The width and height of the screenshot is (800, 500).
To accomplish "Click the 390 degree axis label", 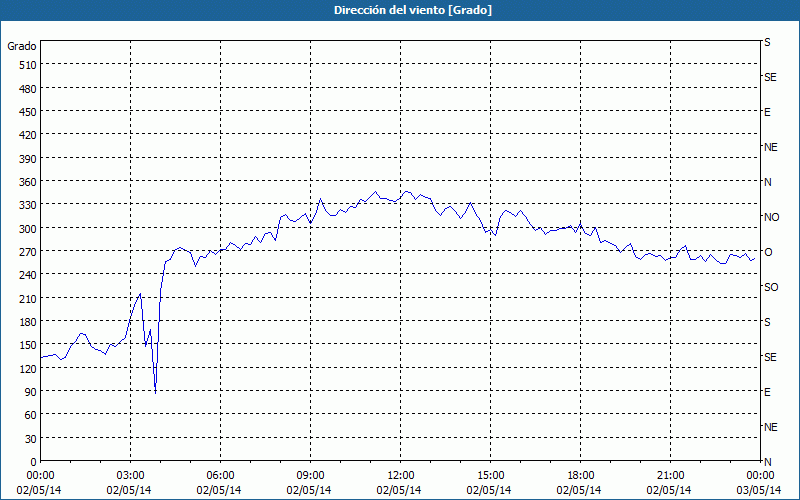I will 29,159.
